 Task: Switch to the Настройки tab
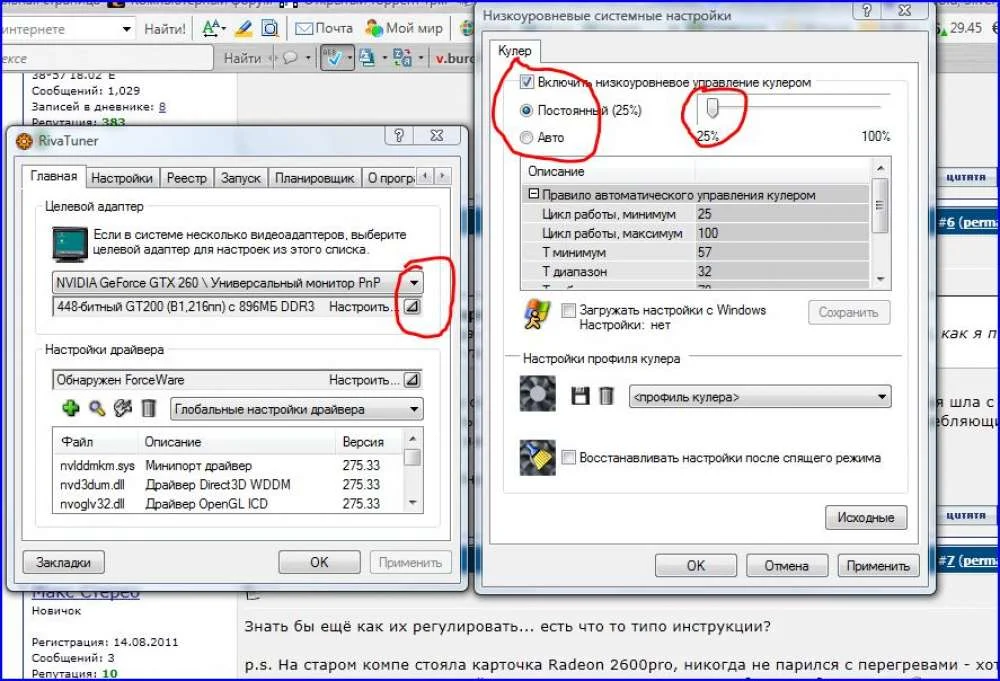tap(122, 178)
